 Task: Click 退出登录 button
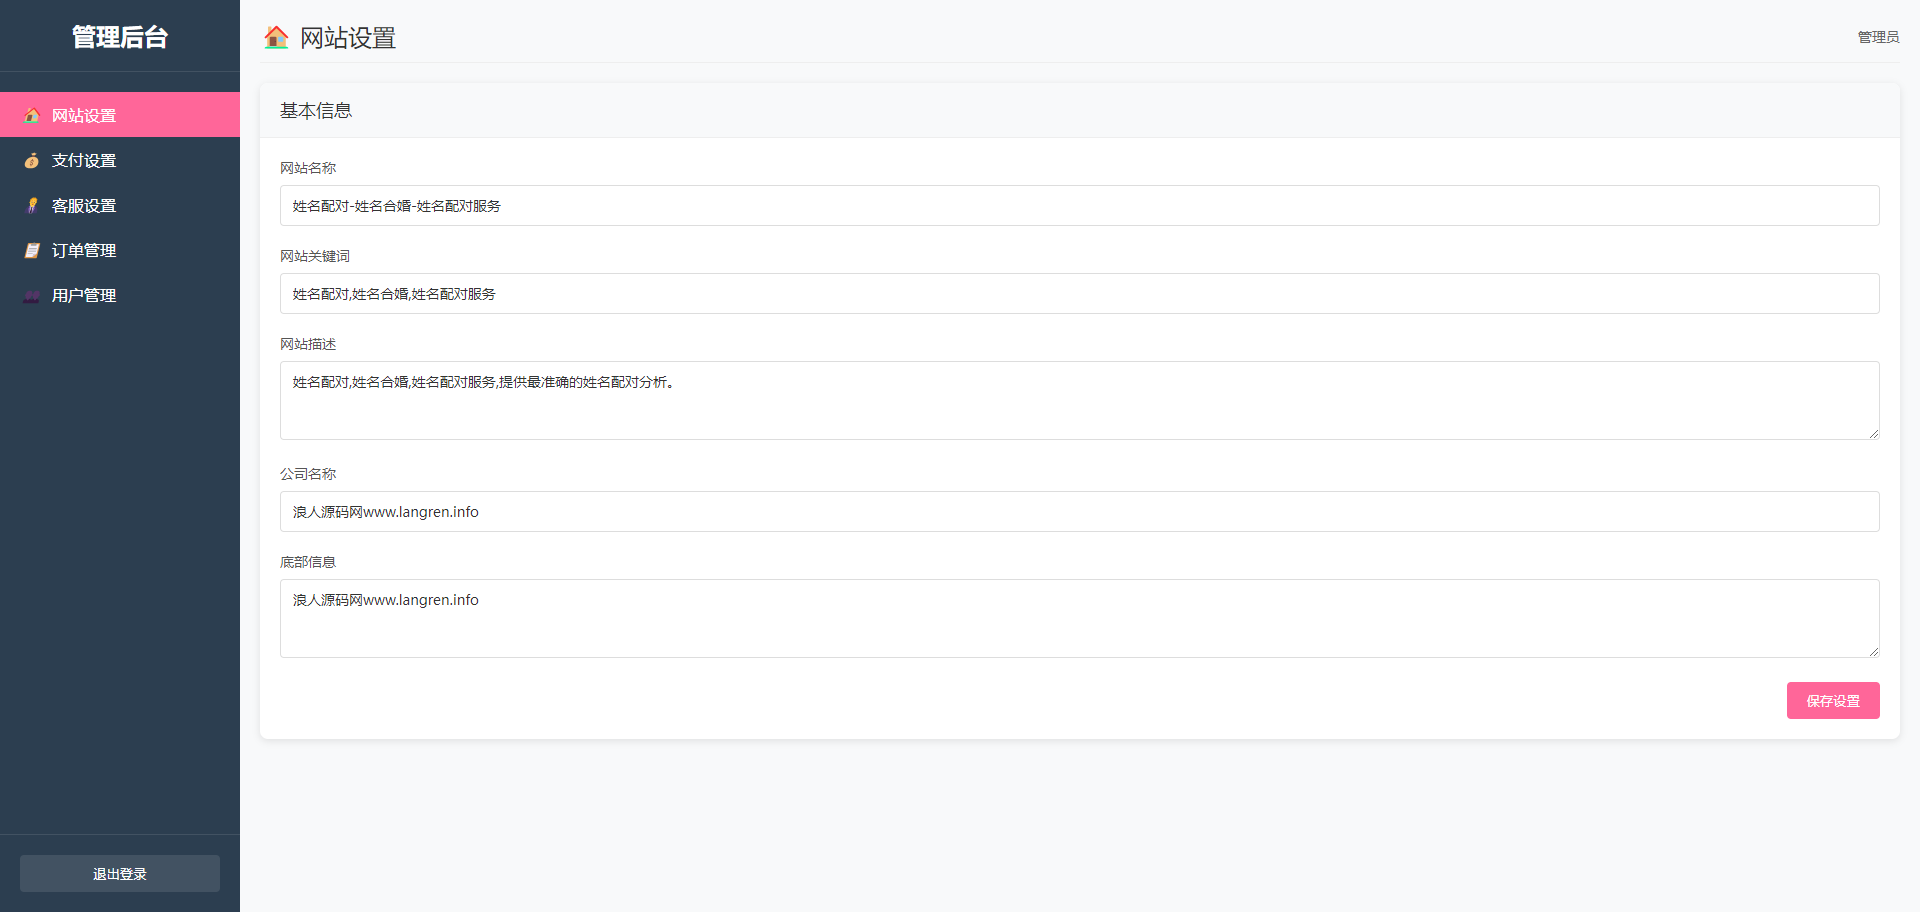pos(120,873)
